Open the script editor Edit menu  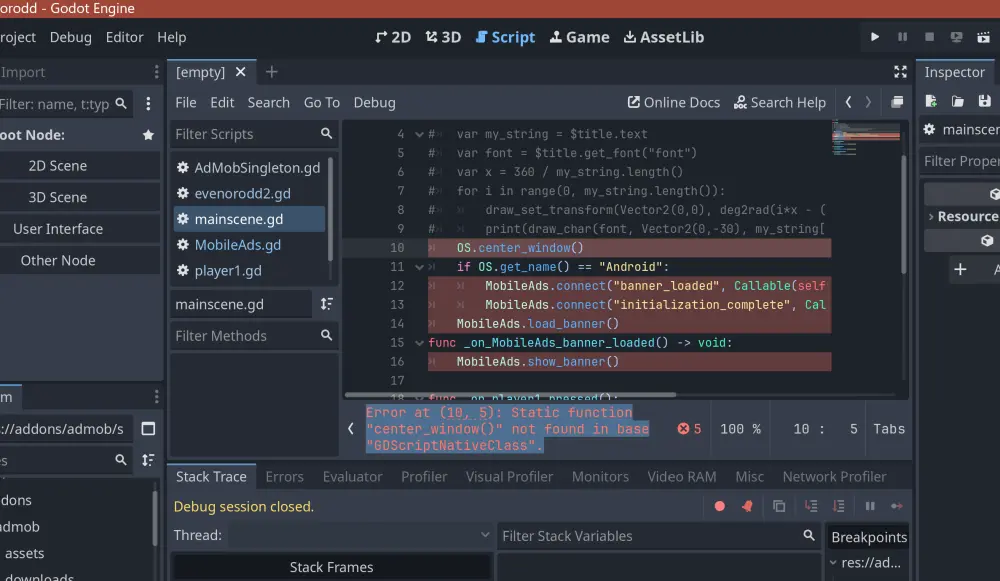(222, 103)
